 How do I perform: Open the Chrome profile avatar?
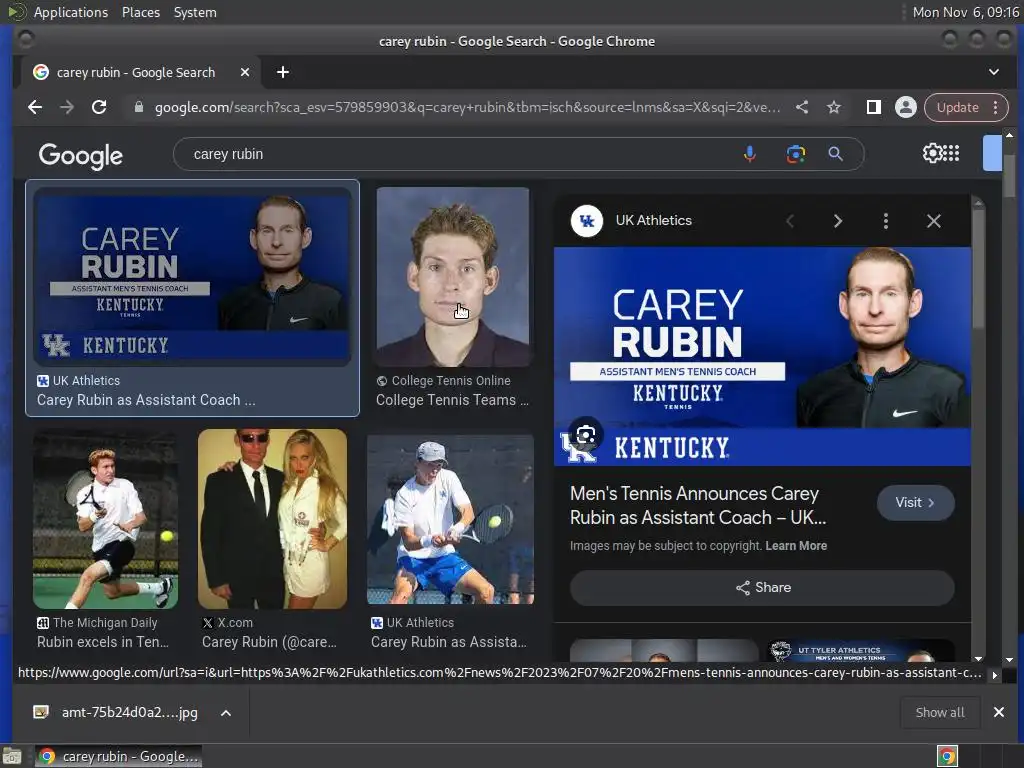(x=906, y=107)
